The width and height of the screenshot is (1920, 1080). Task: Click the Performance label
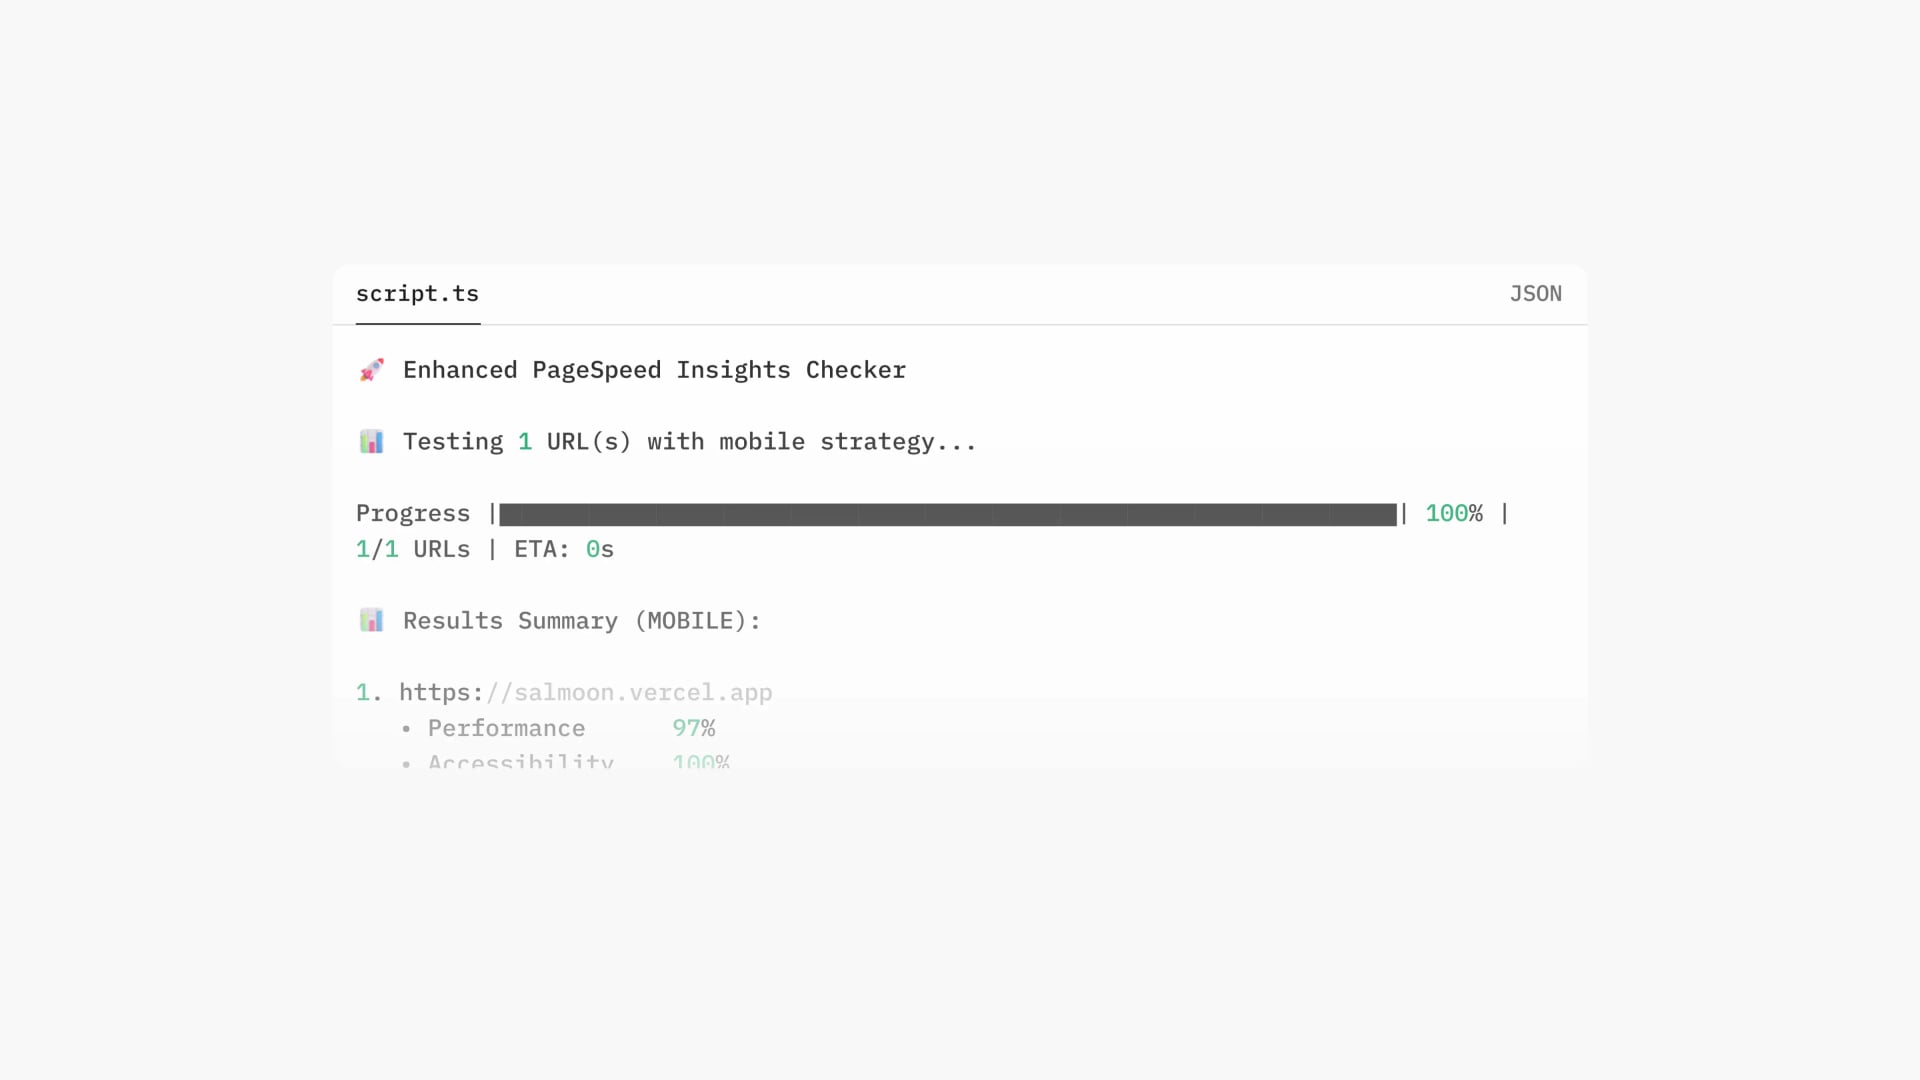(x=506, y=729)
